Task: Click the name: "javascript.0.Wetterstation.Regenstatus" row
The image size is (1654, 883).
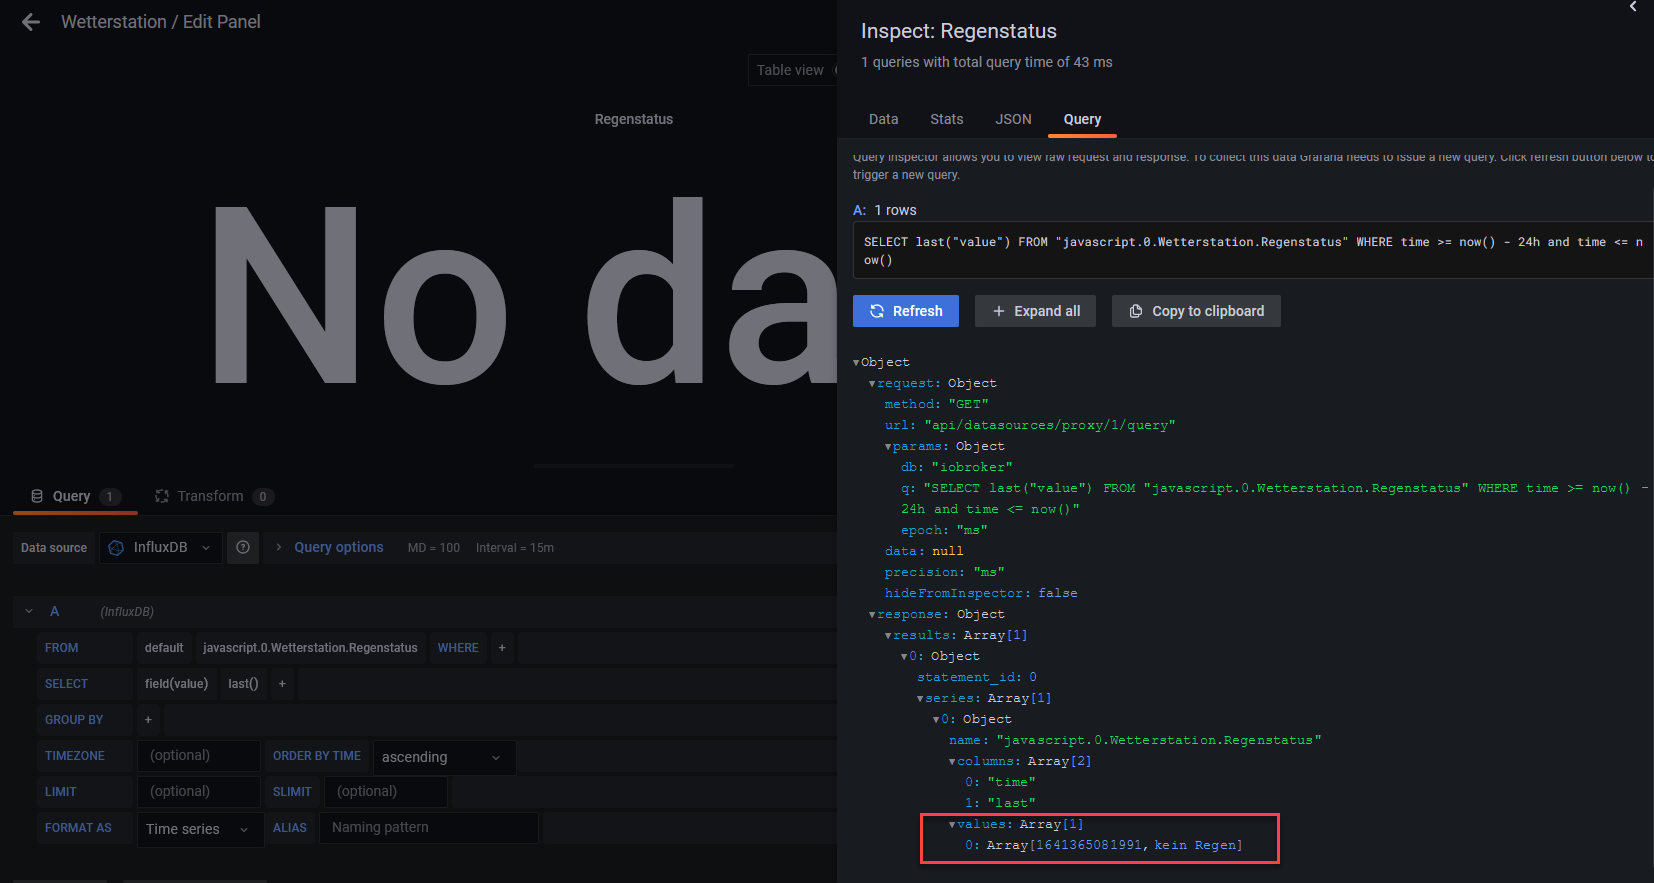Action: click(1135, 741)
